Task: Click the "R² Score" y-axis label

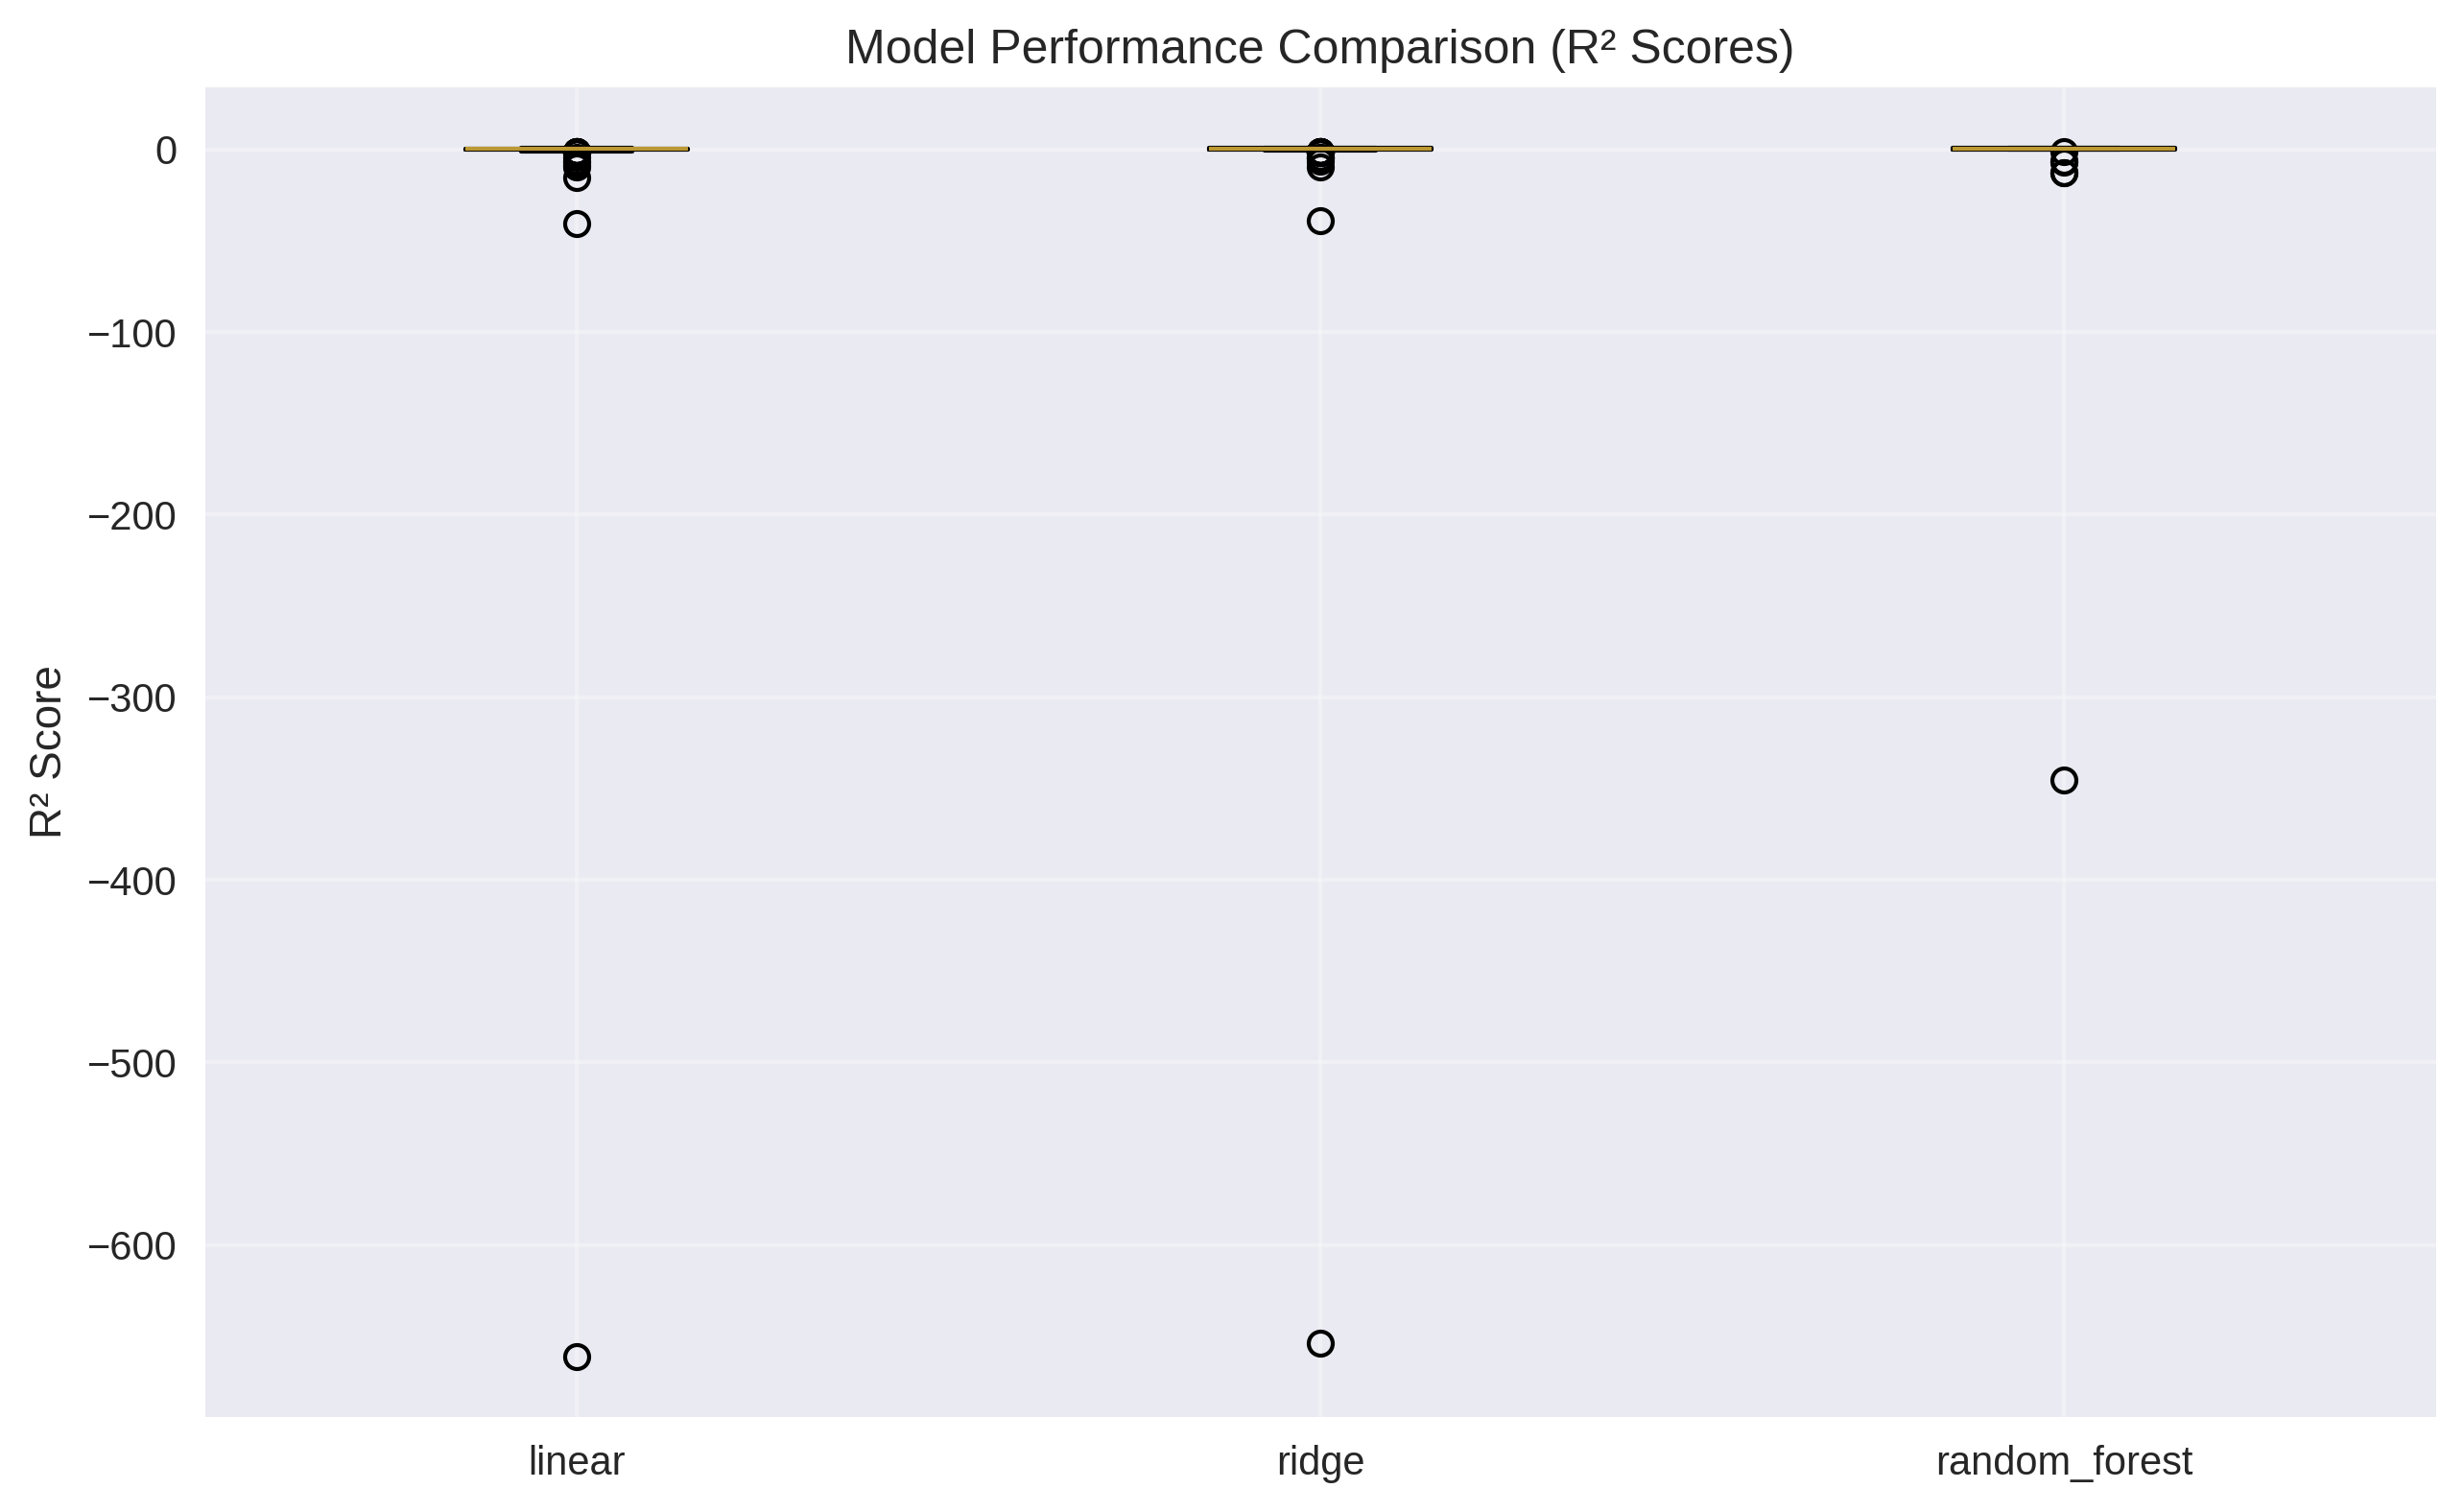Action: coord(46,752)
